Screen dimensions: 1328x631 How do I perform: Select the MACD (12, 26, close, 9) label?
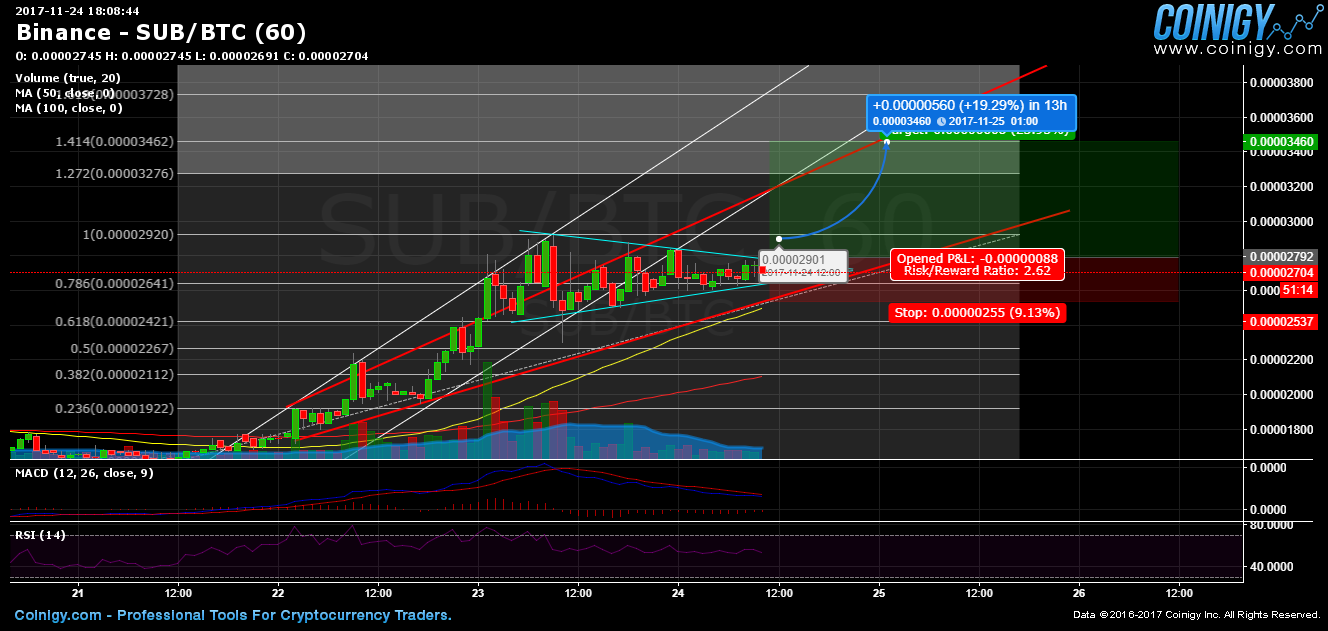83,472
